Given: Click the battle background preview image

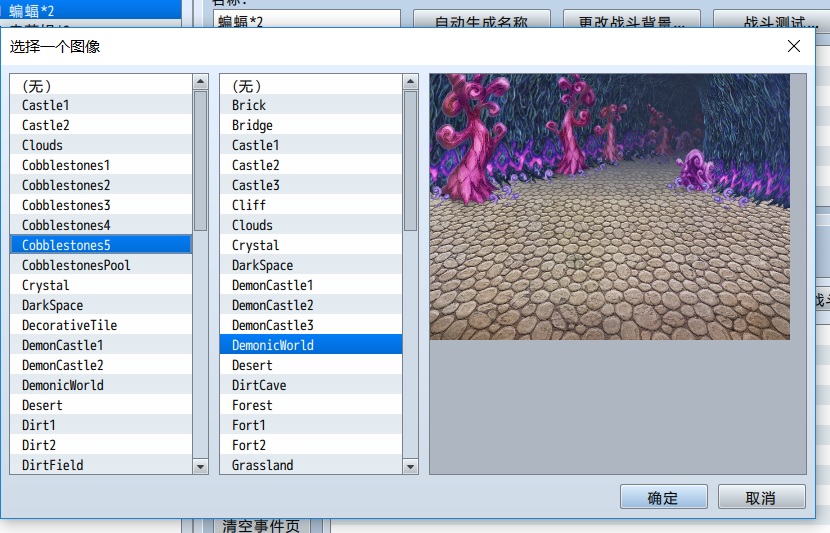Looking at the screenshot, I should click(610, 207).
